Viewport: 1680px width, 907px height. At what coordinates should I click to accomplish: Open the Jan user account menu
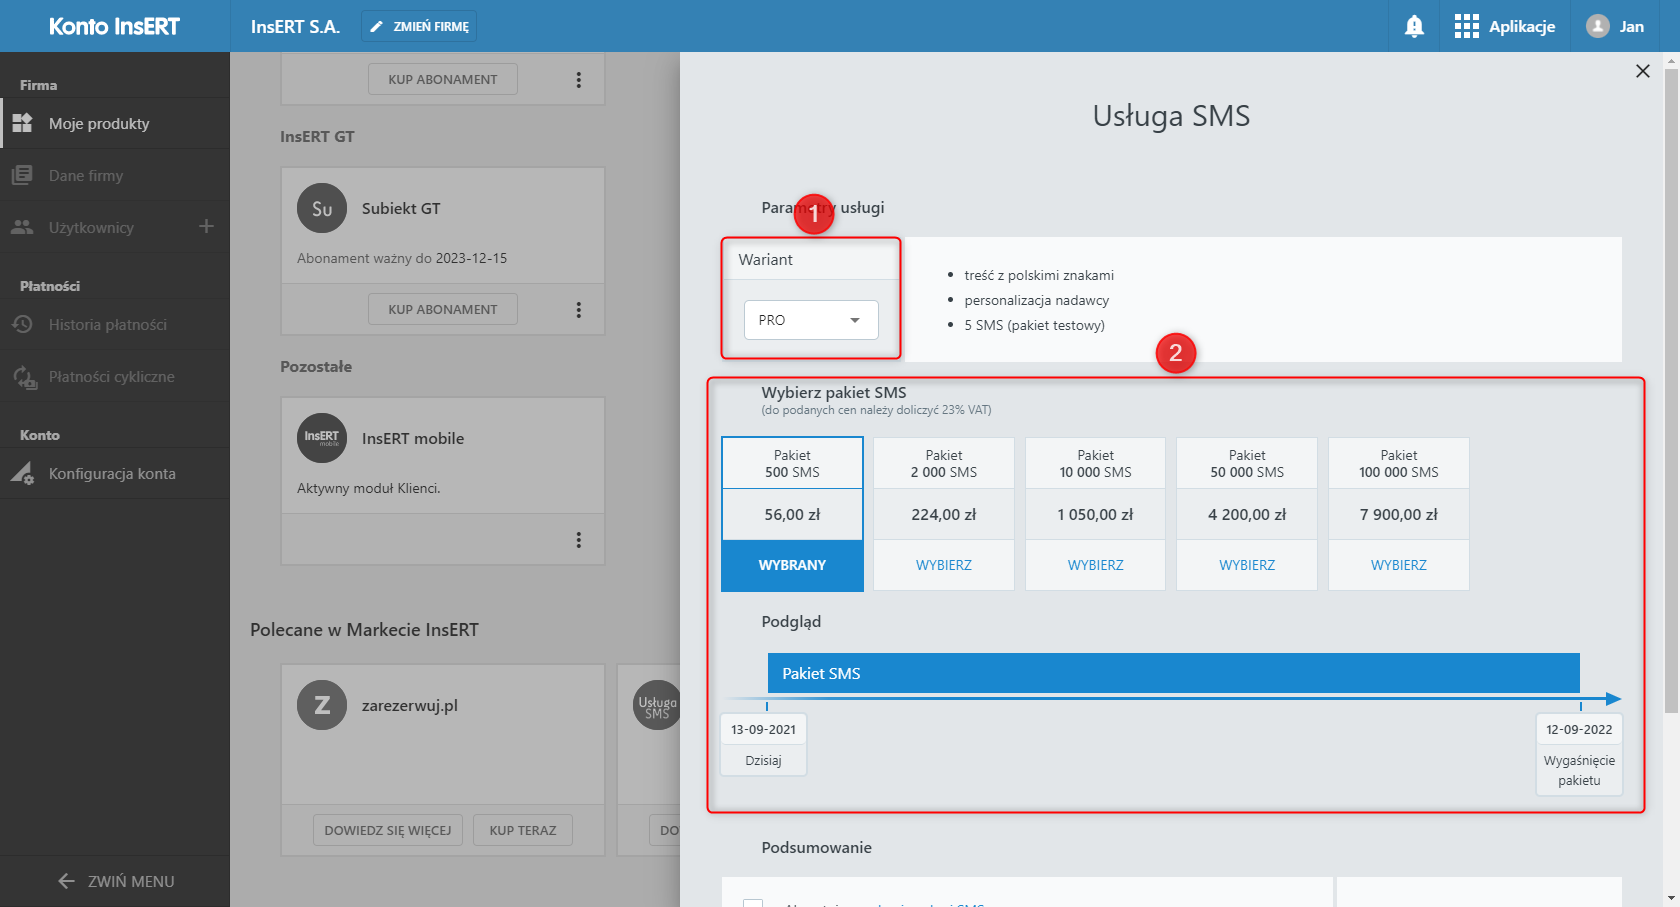pos(1615,27)
